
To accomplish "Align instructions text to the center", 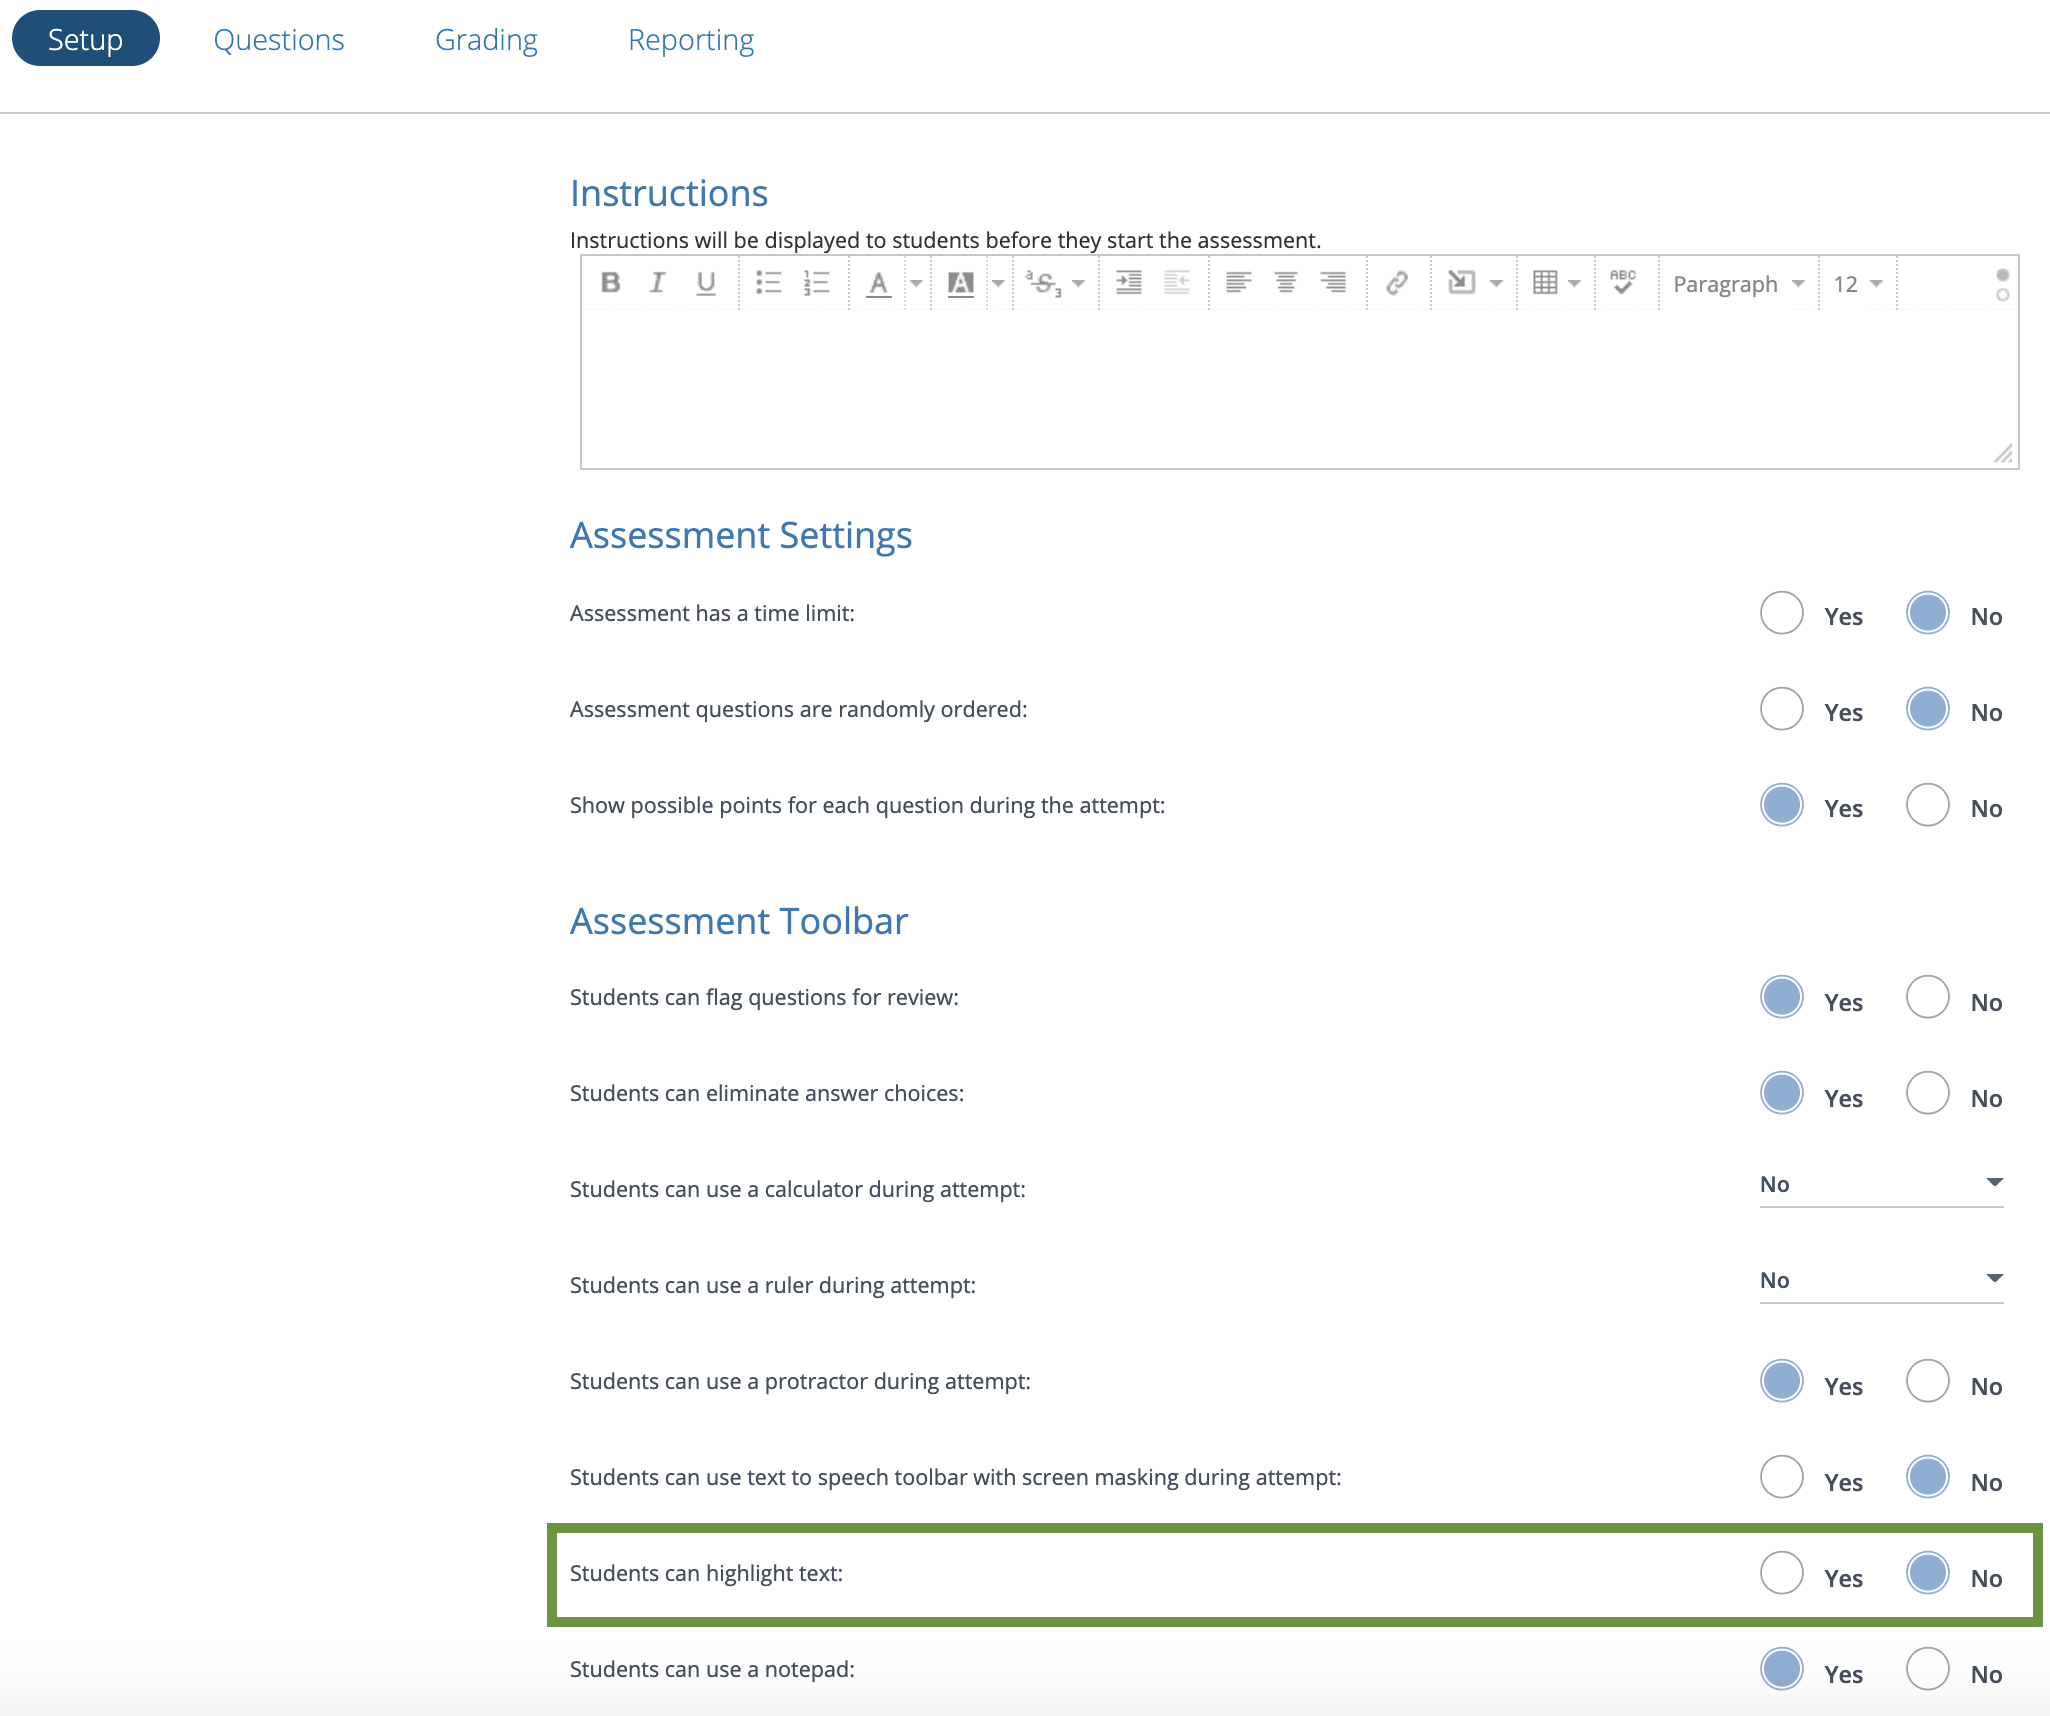I will point(1287,283).
